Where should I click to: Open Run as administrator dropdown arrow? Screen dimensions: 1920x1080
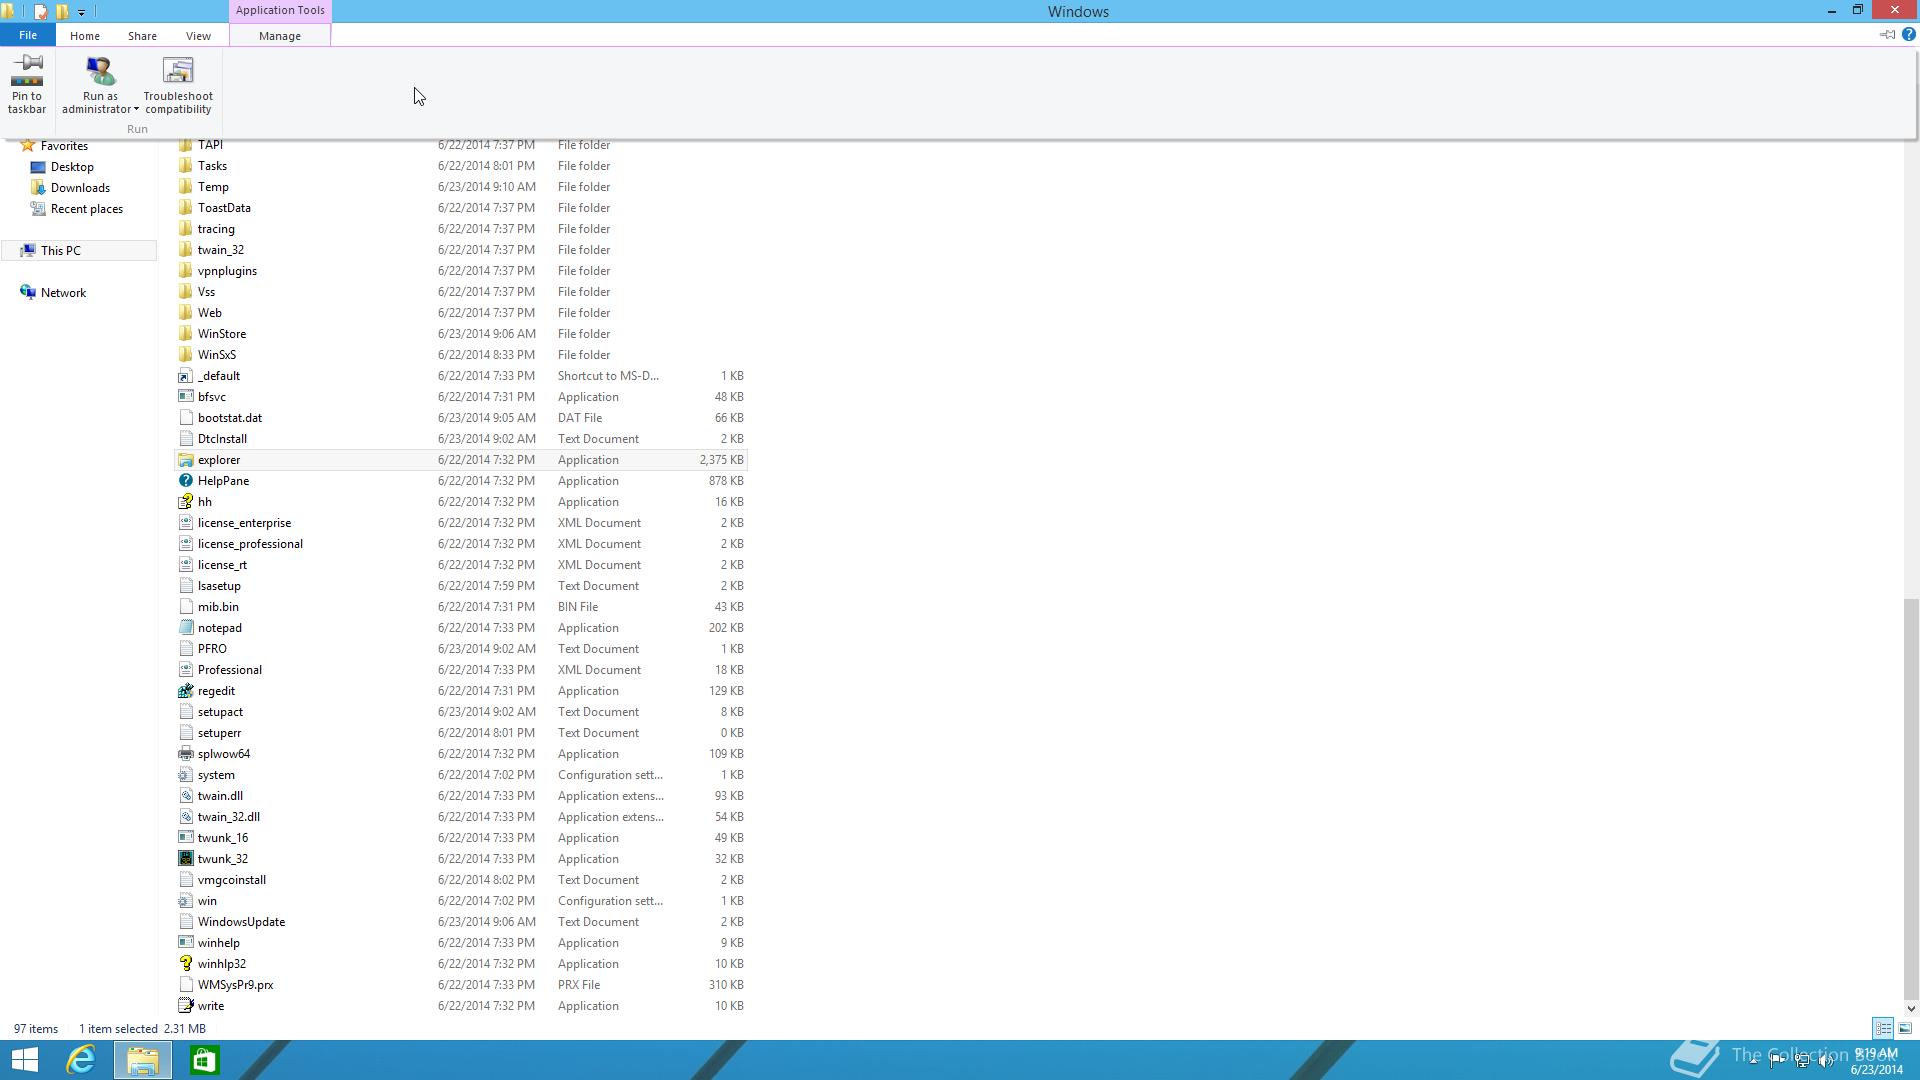136,110
